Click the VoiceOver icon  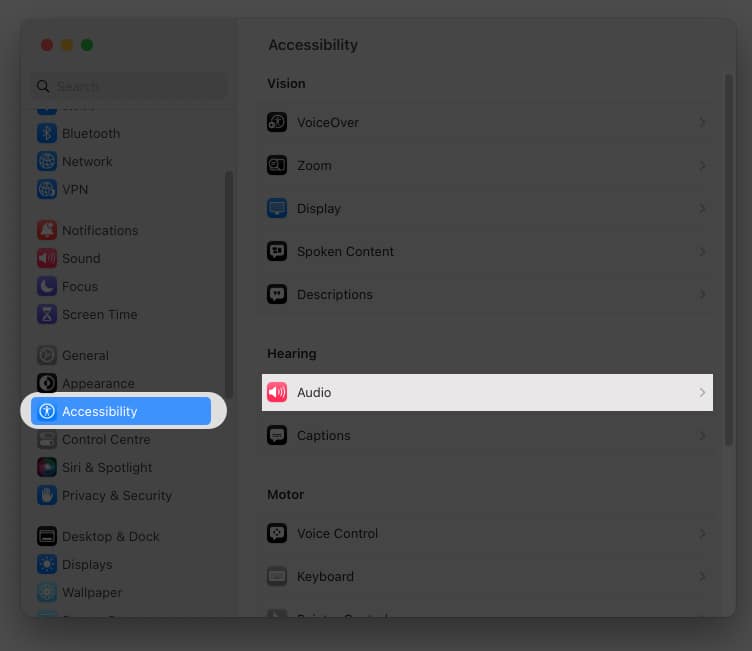pos(277,122)
